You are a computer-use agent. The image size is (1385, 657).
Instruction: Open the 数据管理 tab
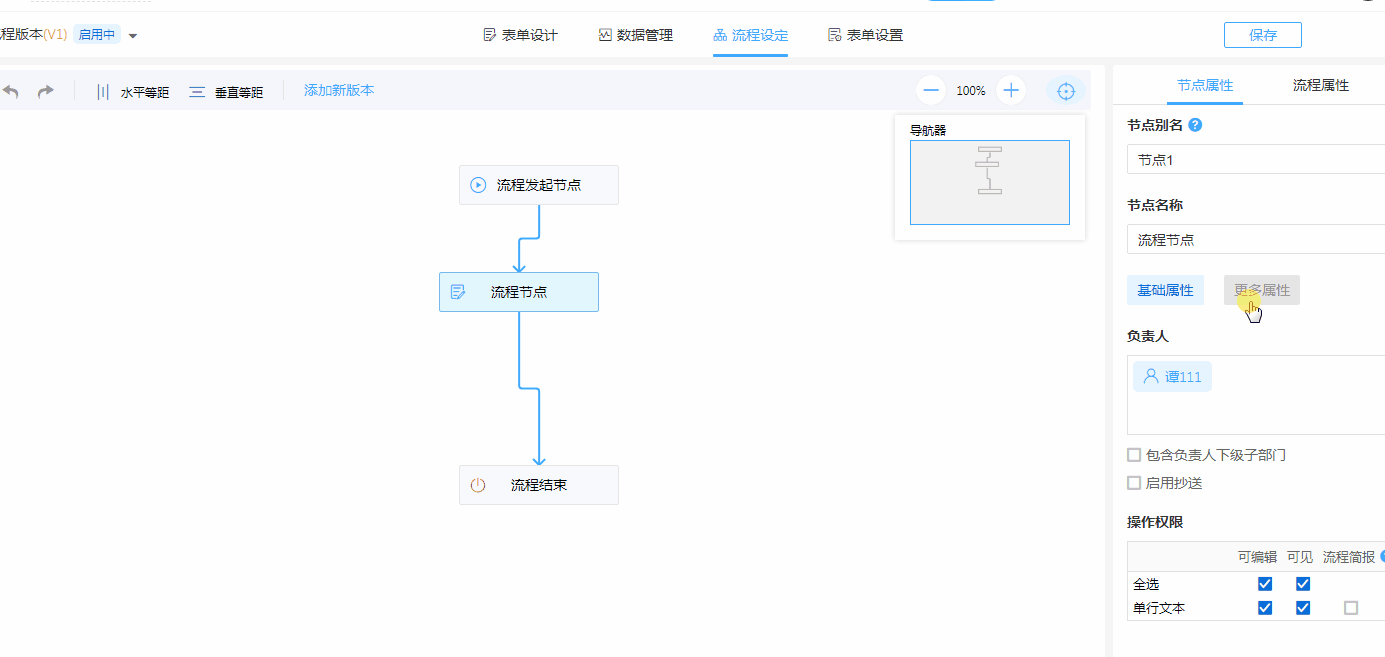635,35
